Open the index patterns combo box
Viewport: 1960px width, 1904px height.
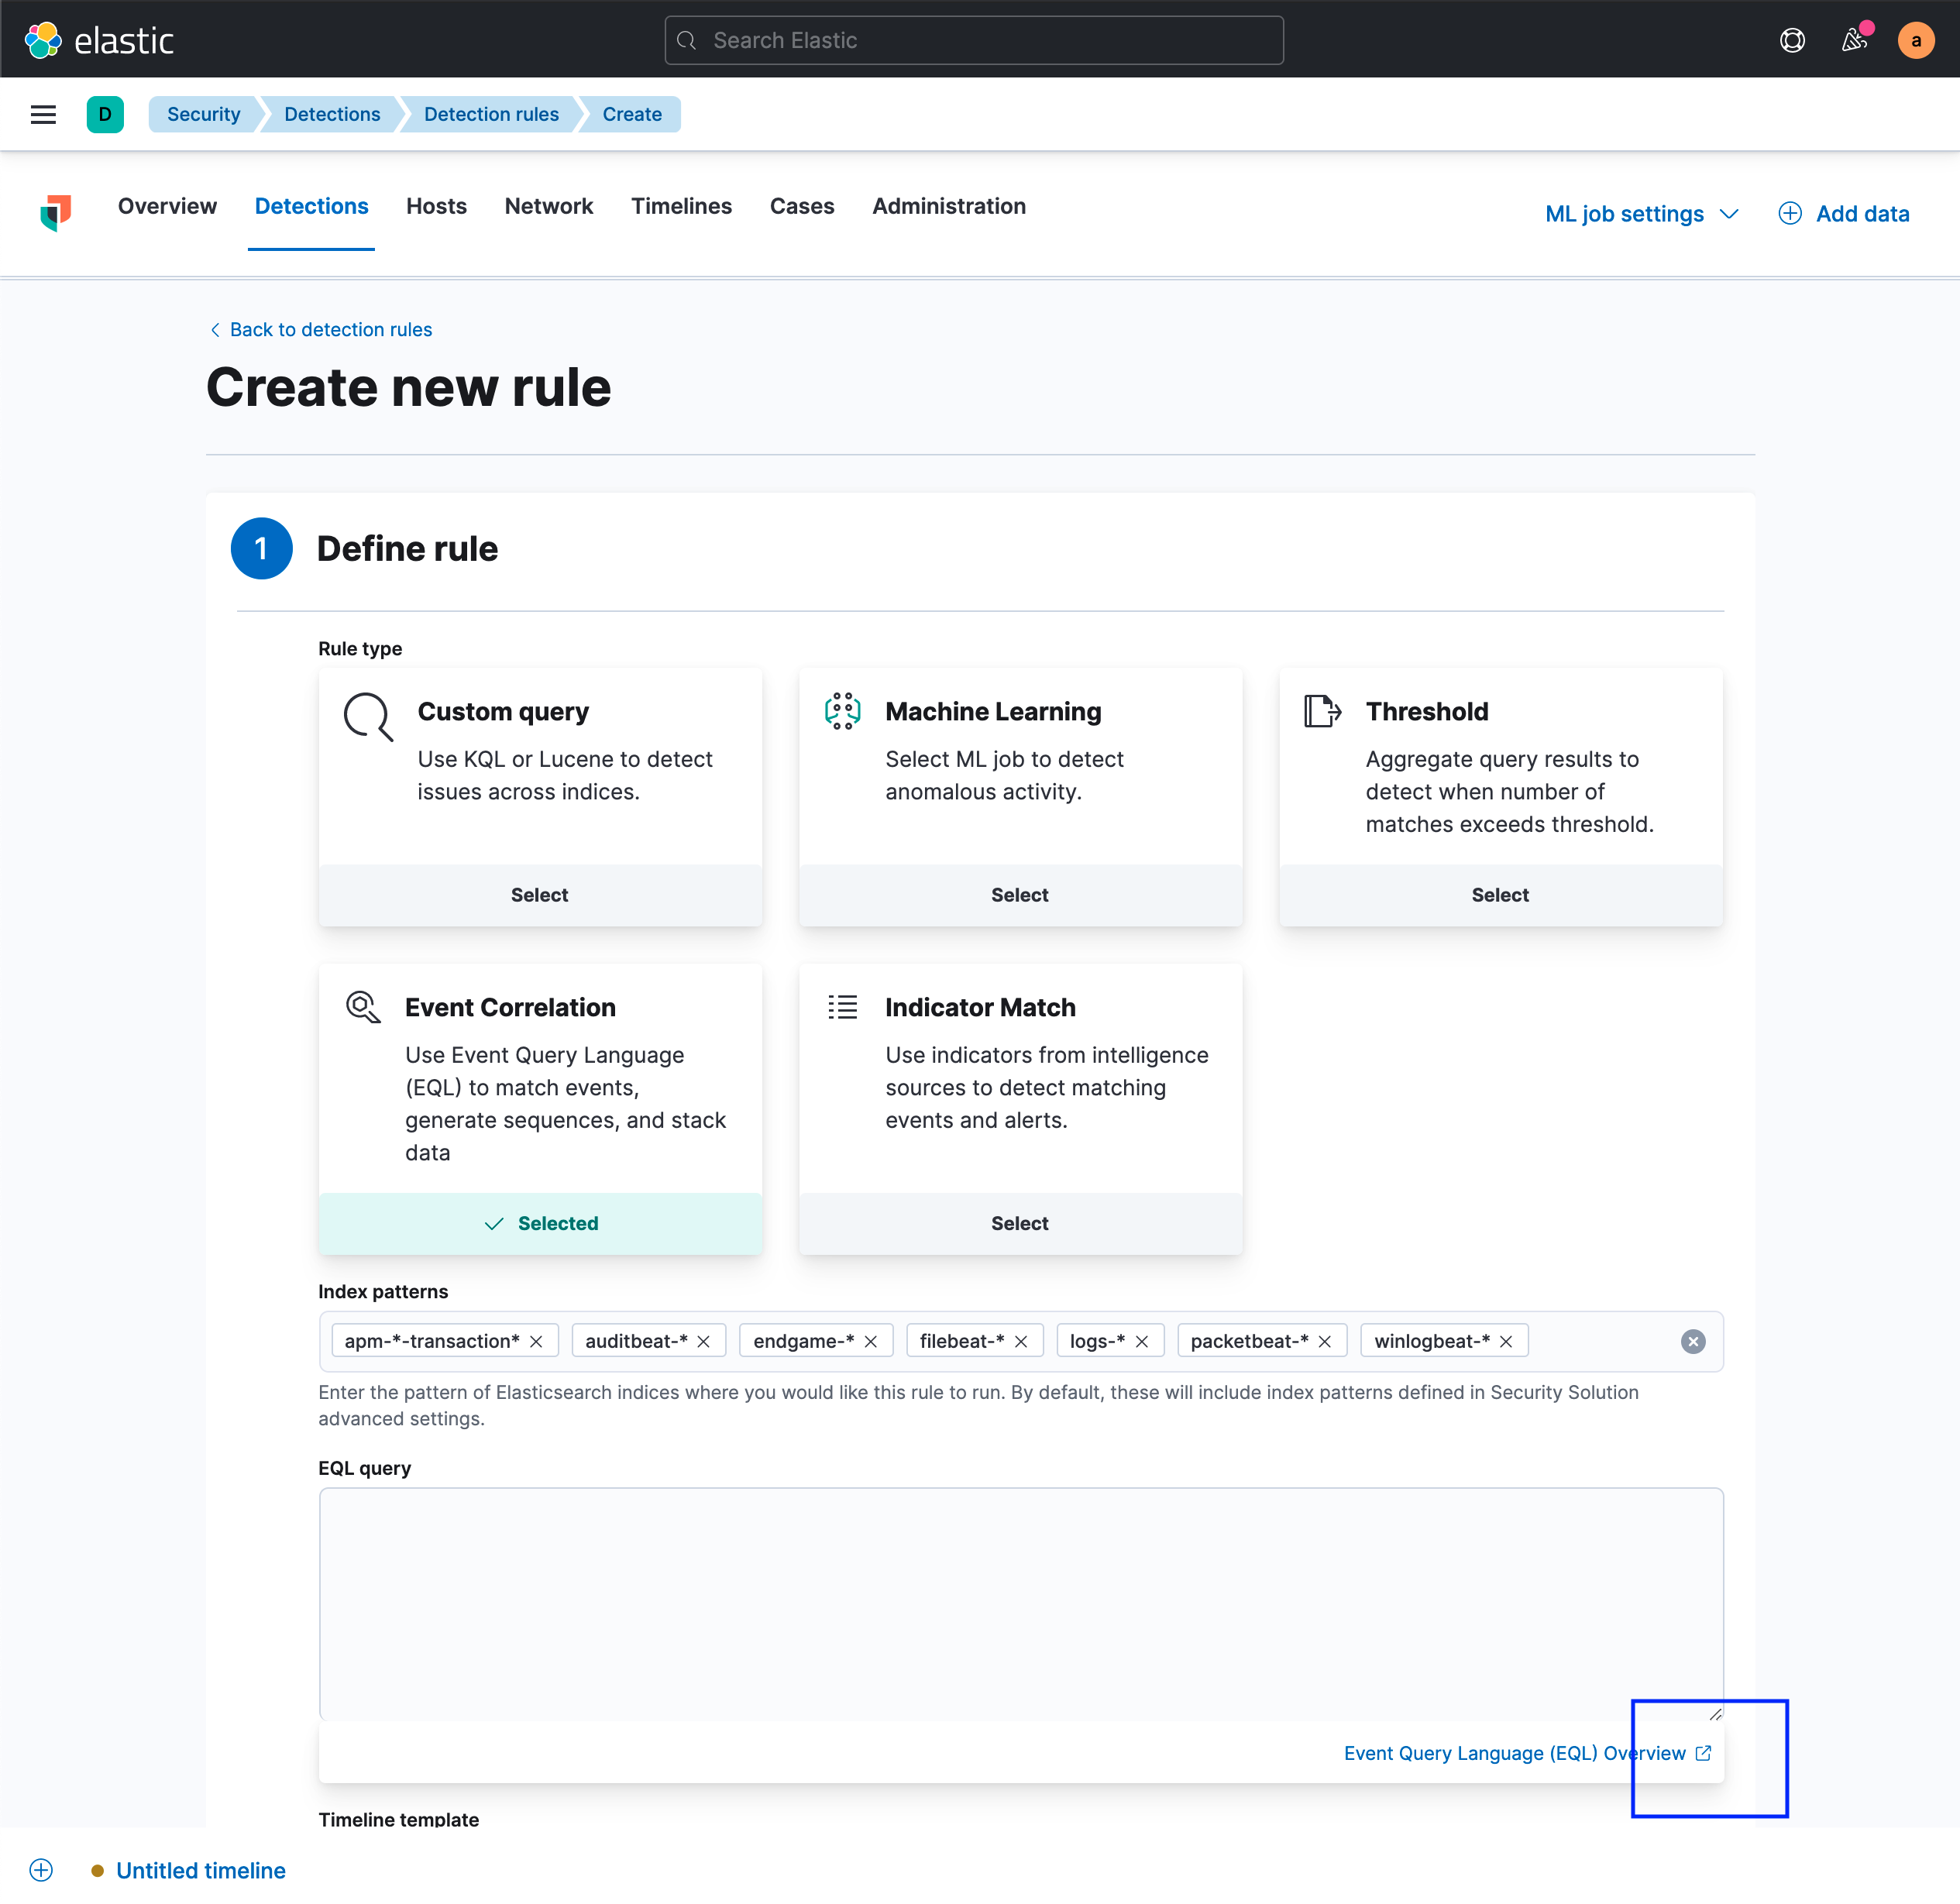(1600, 1341)
